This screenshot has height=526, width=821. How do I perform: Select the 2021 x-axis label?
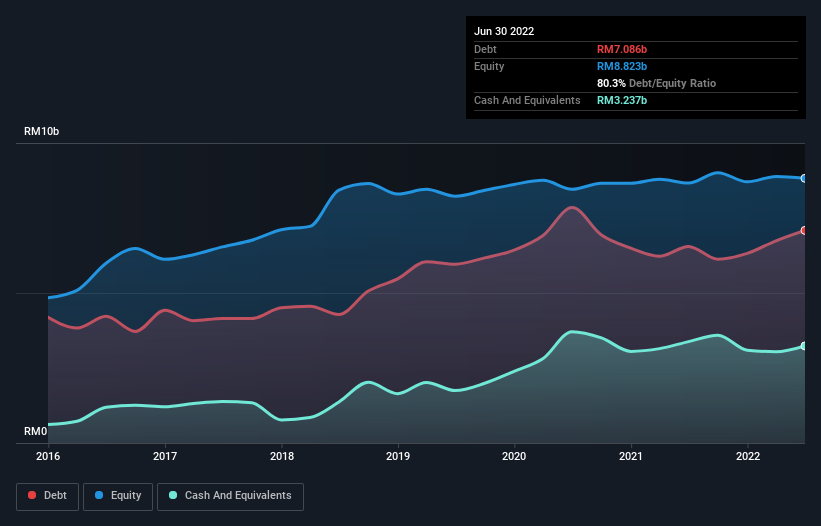[x=631, y=456]
